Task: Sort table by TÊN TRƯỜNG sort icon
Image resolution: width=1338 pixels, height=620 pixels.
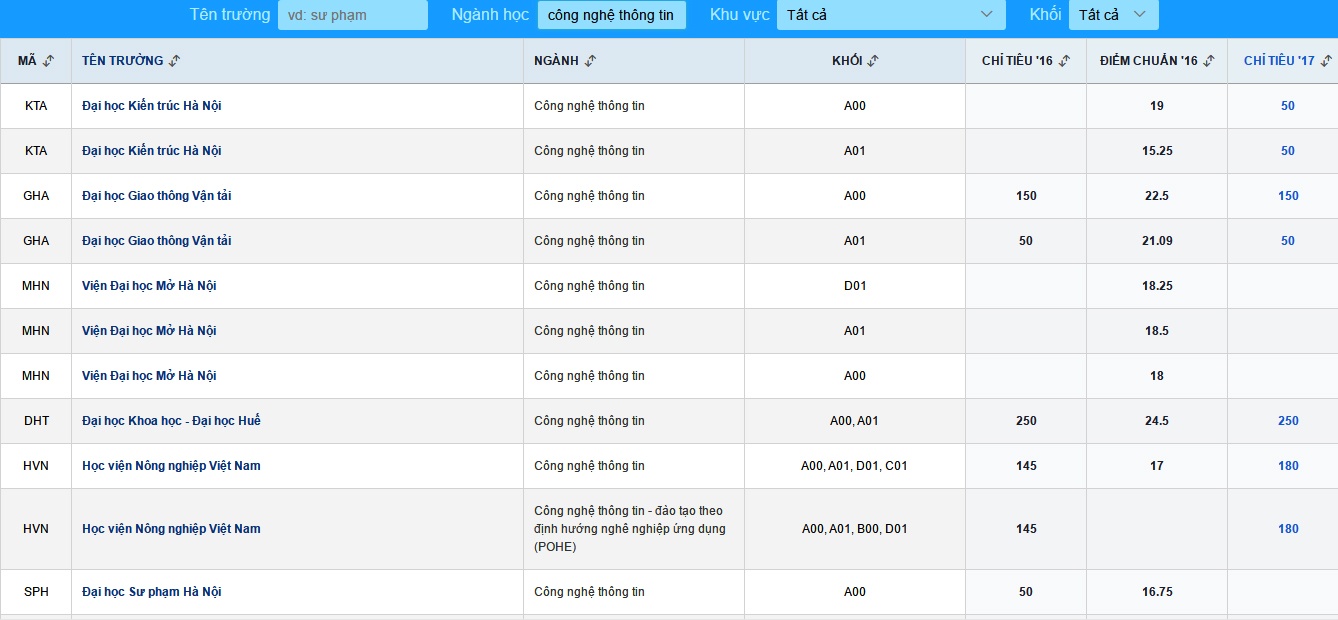Action: (175, 61)
